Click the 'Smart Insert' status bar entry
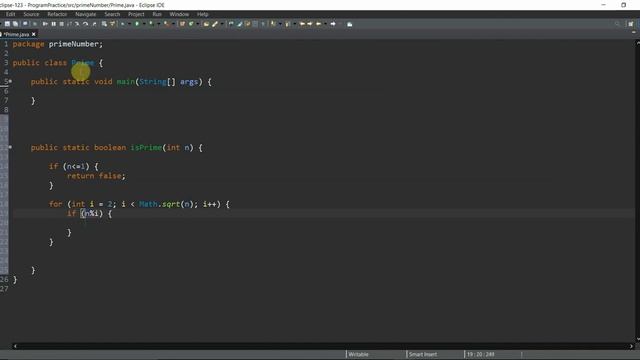The width and height of the screenshot is (640, 360). [x=423, y=354]
